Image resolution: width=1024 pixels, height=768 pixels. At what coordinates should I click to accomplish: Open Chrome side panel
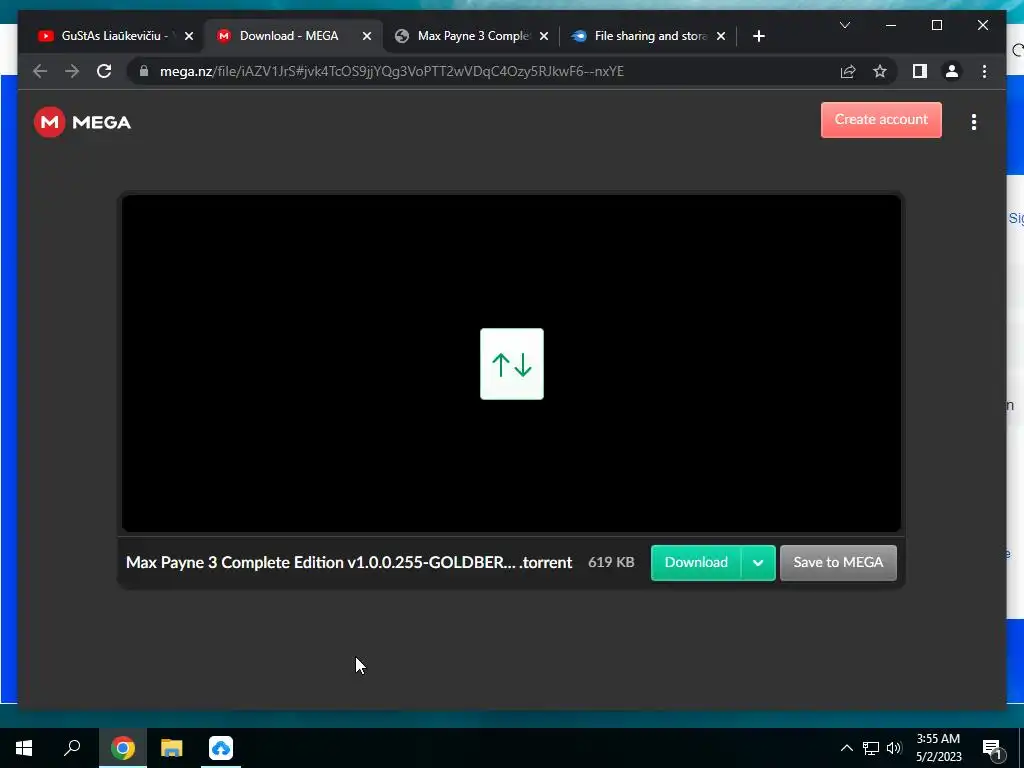pos(920,71)
